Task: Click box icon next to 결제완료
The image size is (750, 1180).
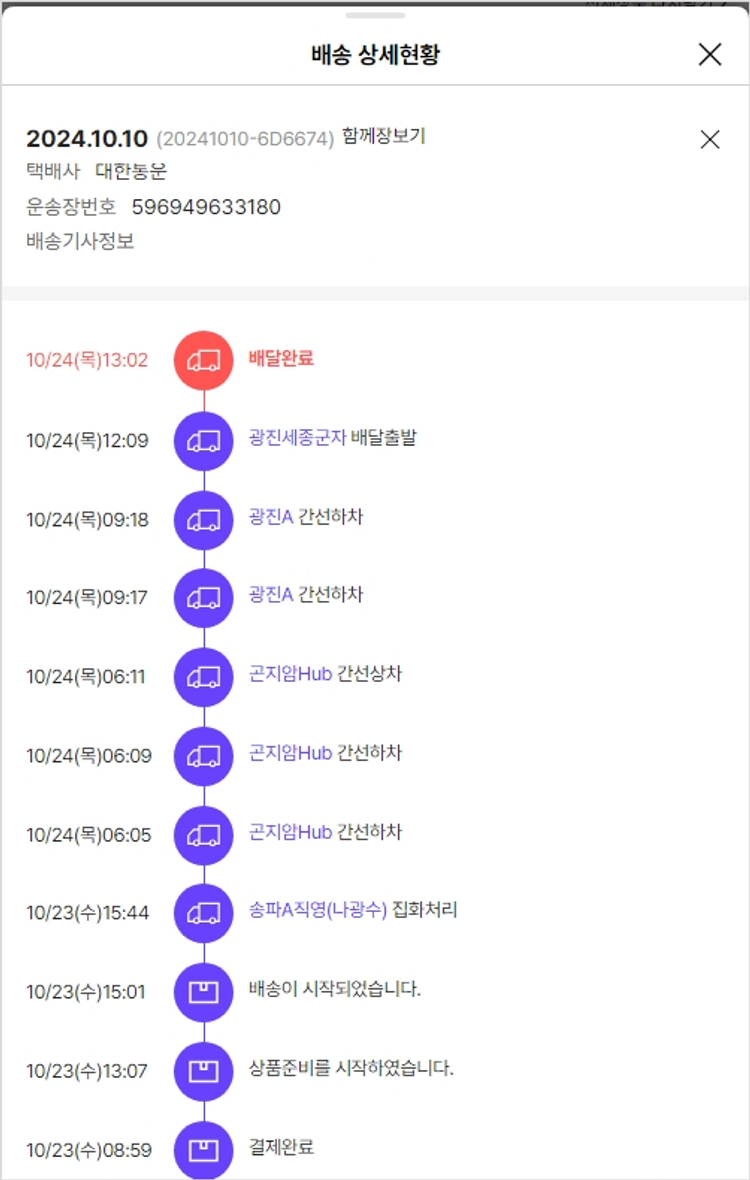Action: pyautogui.click(x=204, y=1150)
